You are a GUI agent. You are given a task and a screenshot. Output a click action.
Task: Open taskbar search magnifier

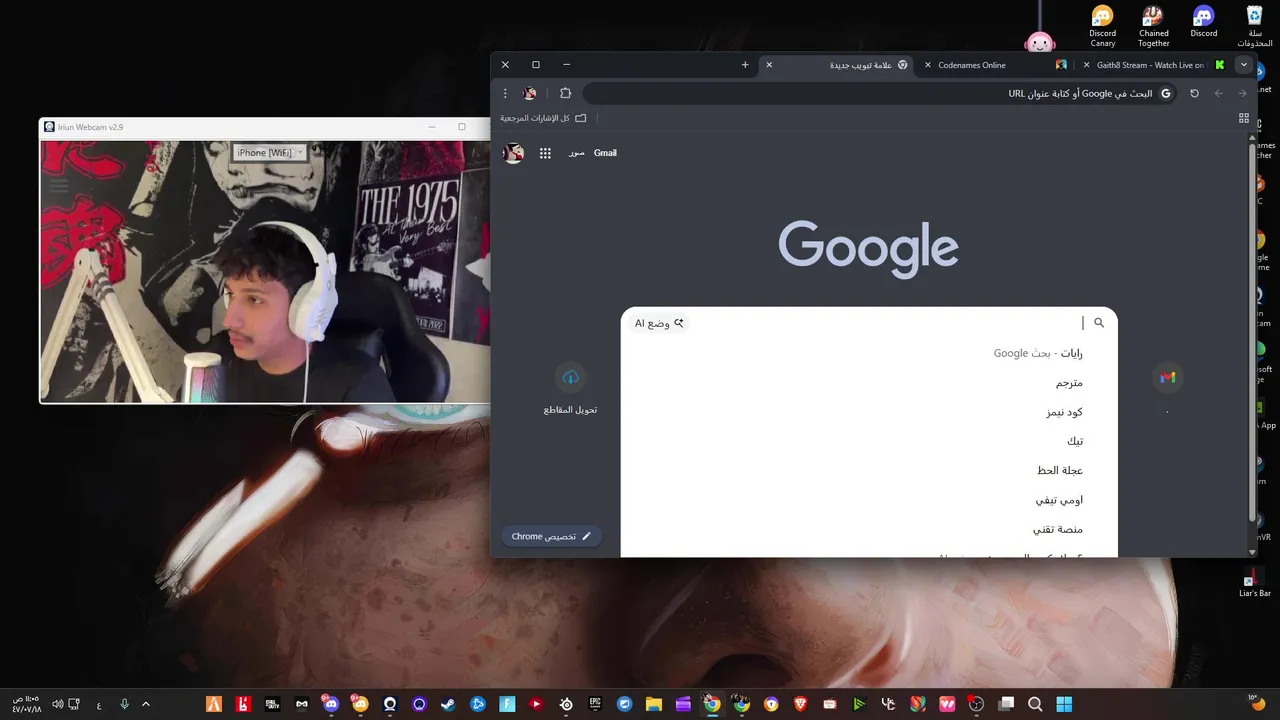pyautogui.click(x=1035, y=704)
